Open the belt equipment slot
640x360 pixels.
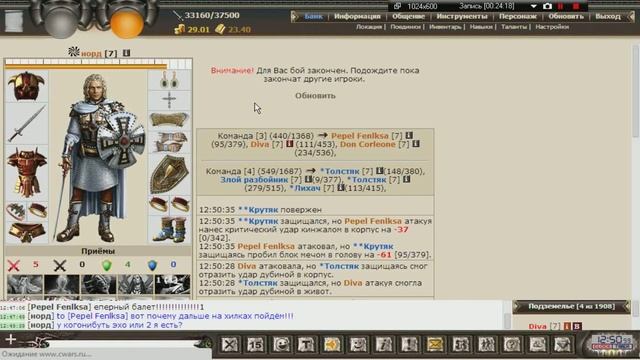[27, 233]
